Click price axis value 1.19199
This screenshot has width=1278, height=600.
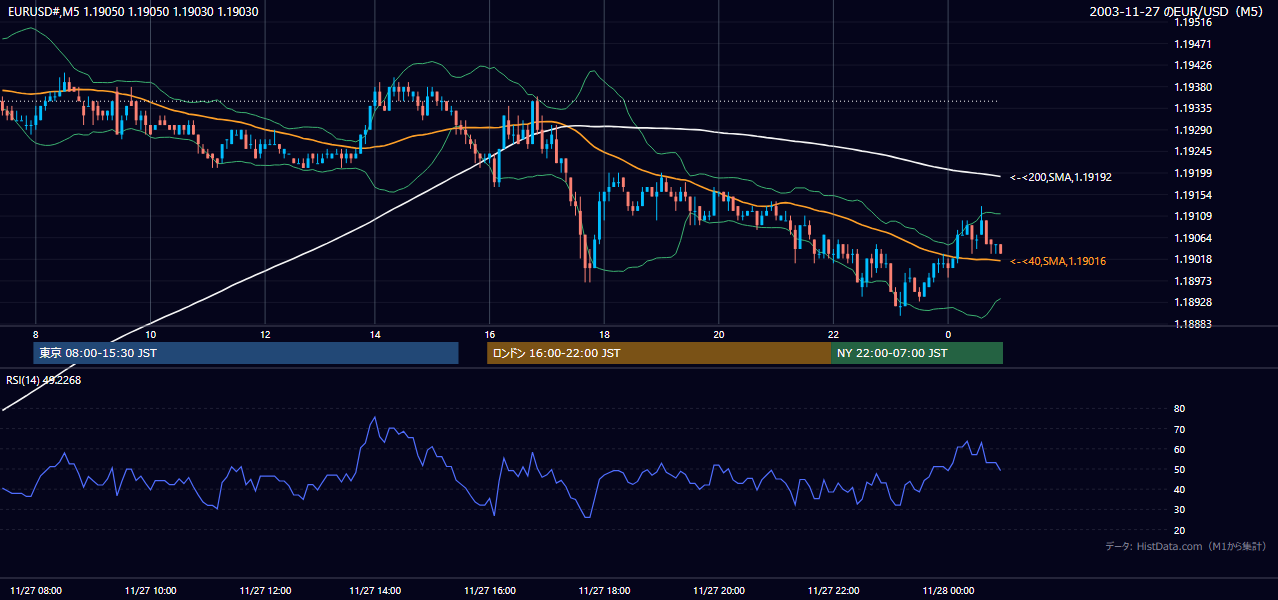(x=1193, y=174)
